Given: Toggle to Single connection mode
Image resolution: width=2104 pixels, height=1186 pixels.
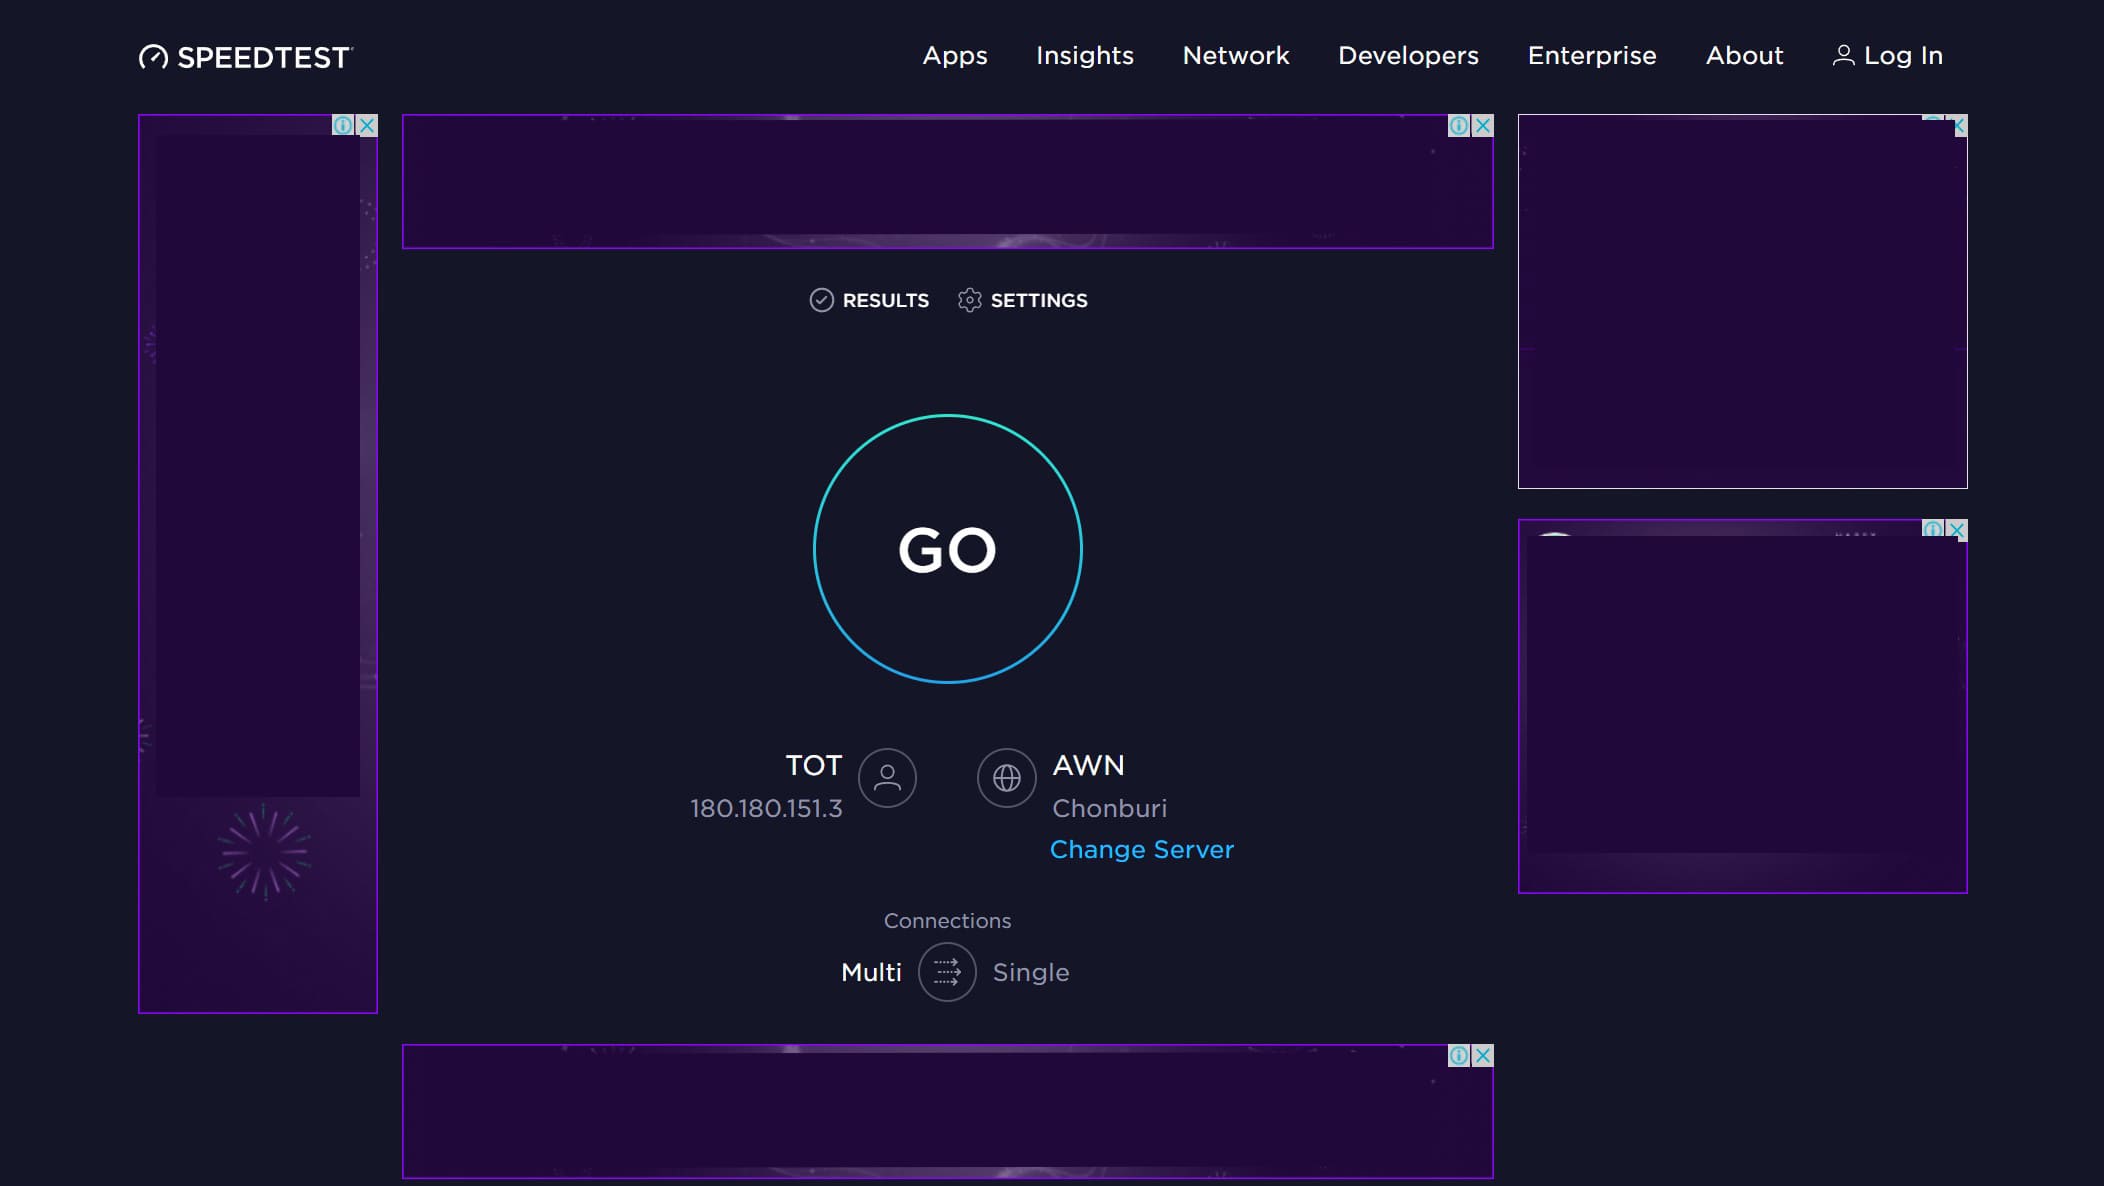Looking at the screenshot, I should click(947, 971).
